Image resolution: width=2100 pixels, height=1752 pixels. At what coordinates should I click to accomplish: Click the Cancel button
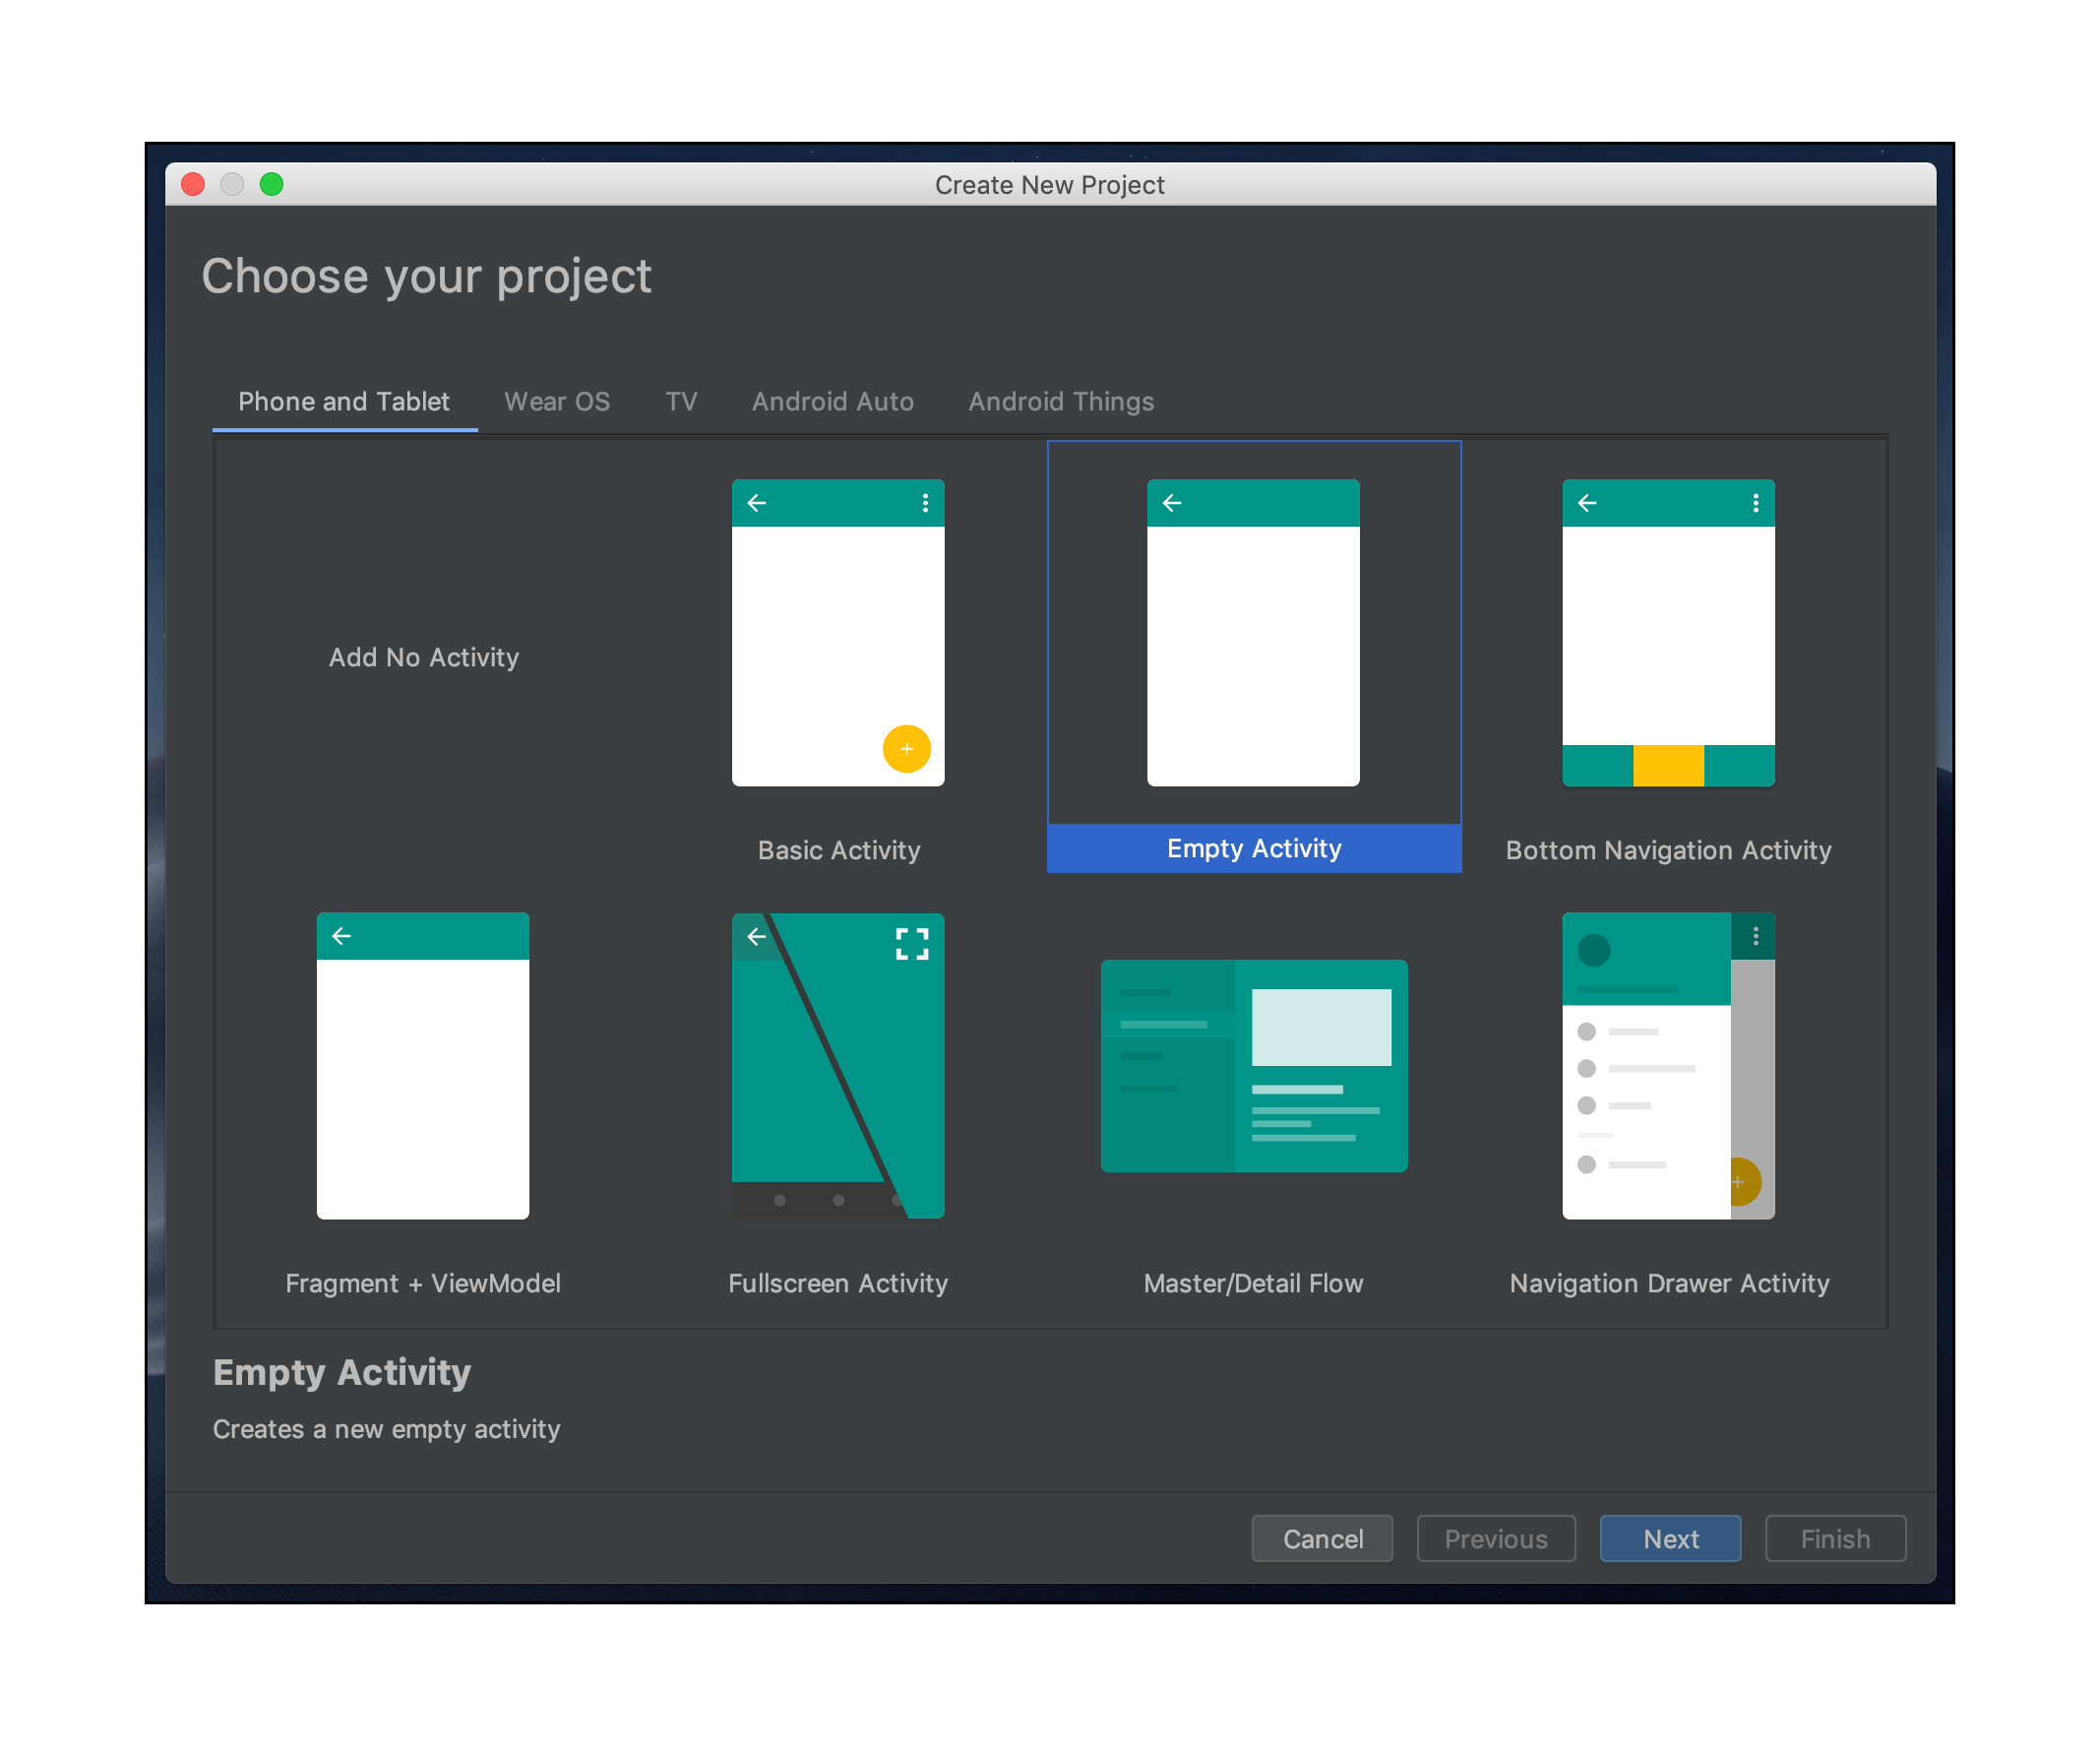pyautogui.click(x=1322, y=1539)
